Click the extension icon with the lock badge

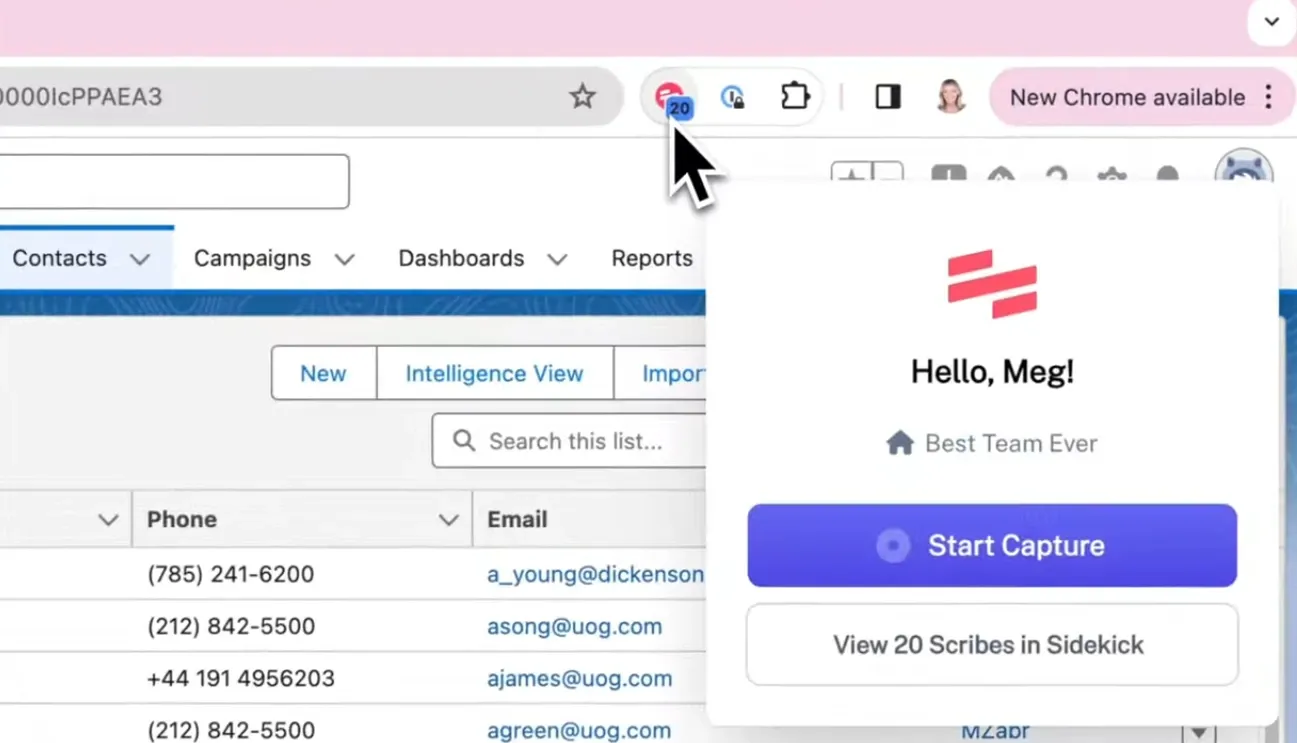pyautogui.click(x=733, y=97)
